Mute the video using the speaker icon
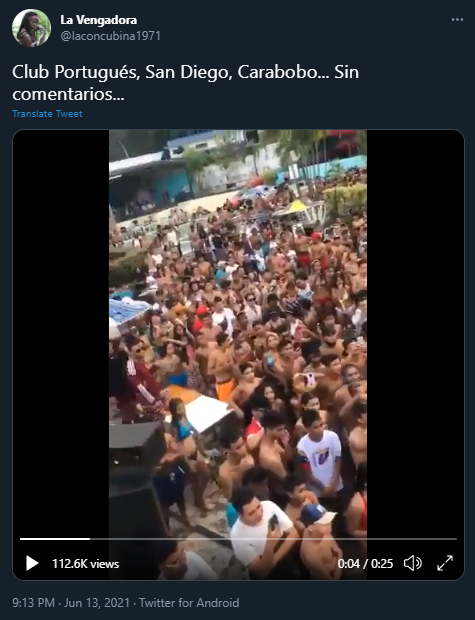The image size is (475, 620). tap(413, 563)
